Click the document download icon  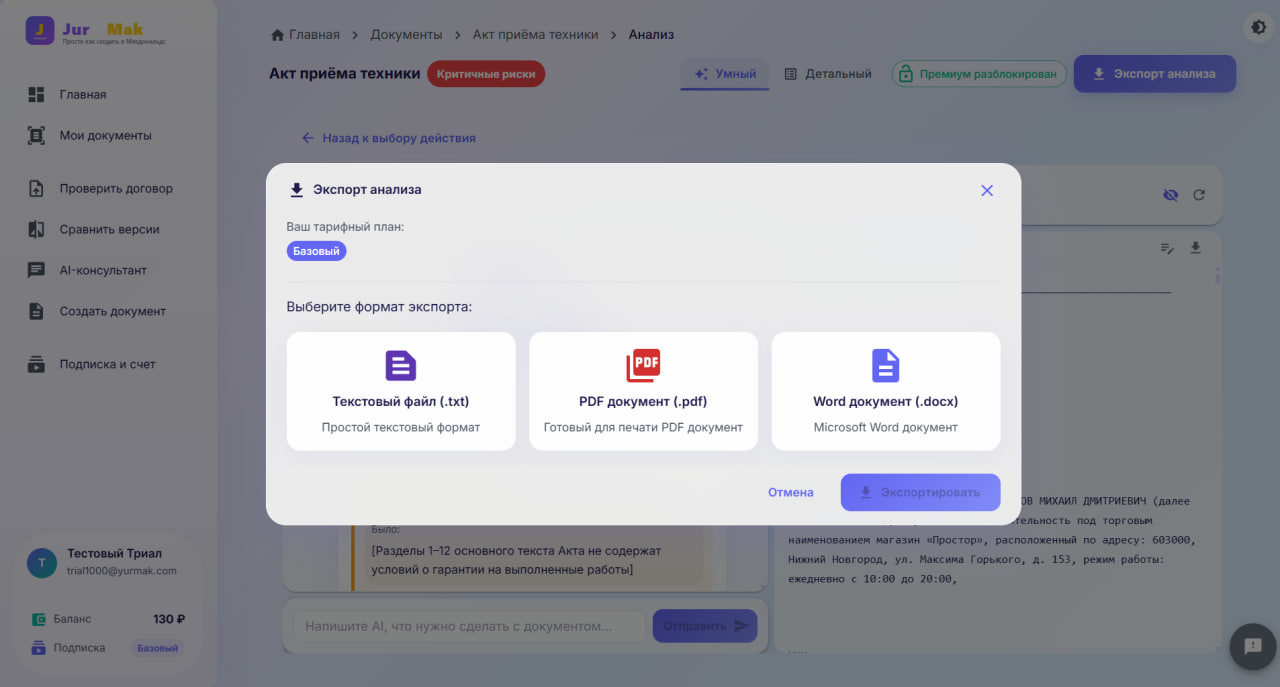pyautogui.click(x=1195, y=248)
